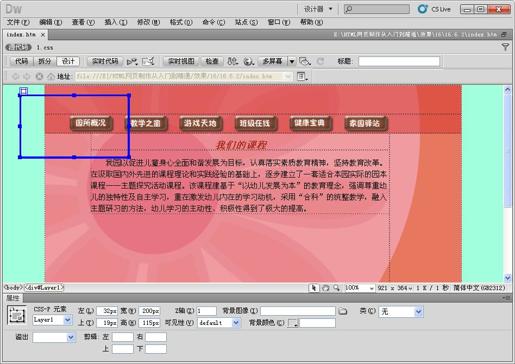This screenshot has height=364, width=515.
Task: Switch to Split view (拆分)
Action: [x=45, y=61]
